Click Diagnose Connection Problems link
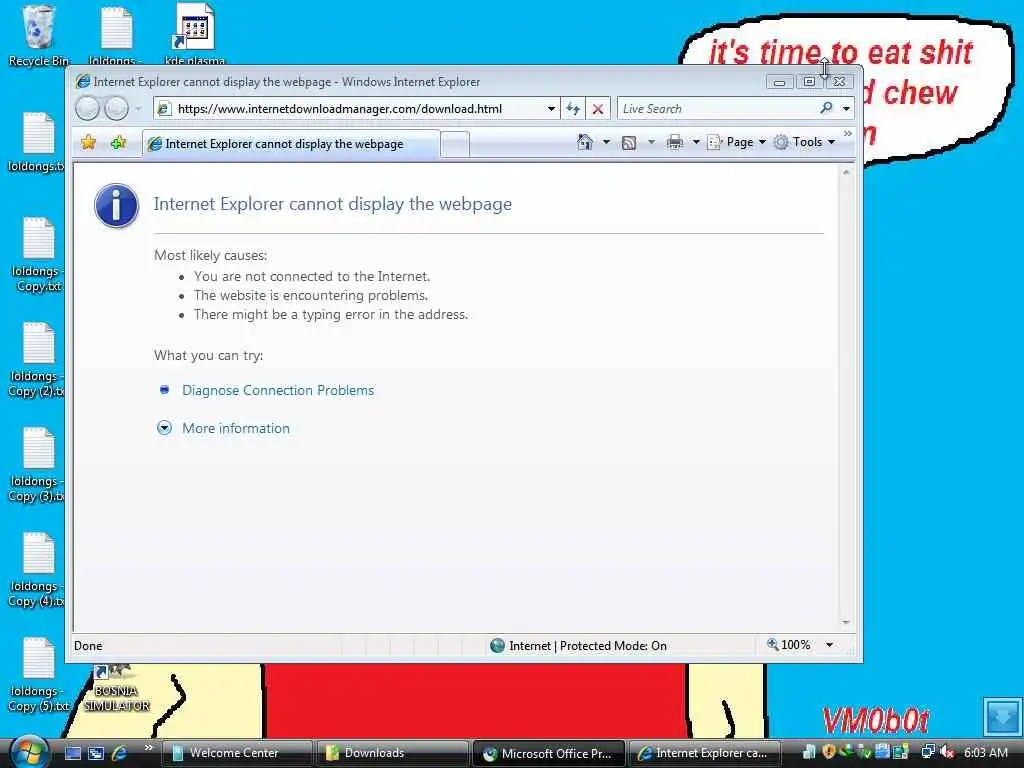Screen dimensions: 1024x768 point(278,390)
